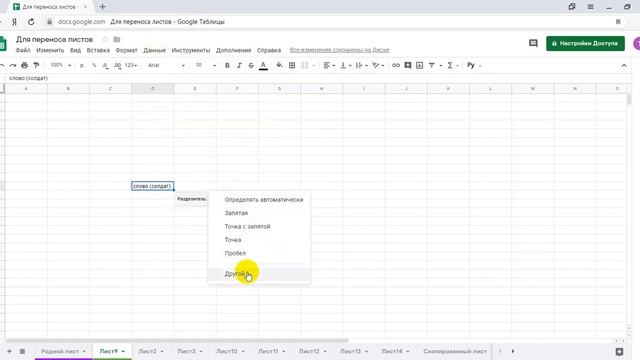Click the 'Все изменения сохранены на Диске' link
This screenshot has height=360, width=640.
pos(340,50)
